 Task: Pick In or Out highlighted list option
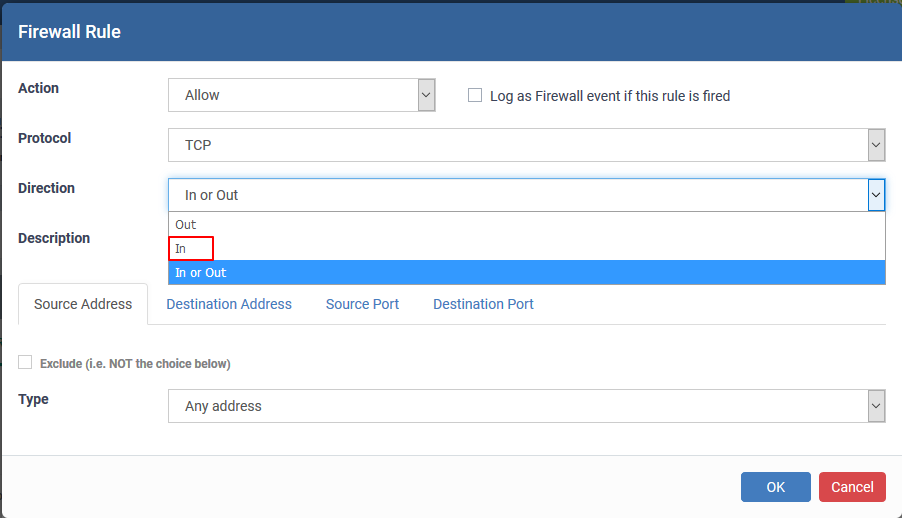click(526, 272)
